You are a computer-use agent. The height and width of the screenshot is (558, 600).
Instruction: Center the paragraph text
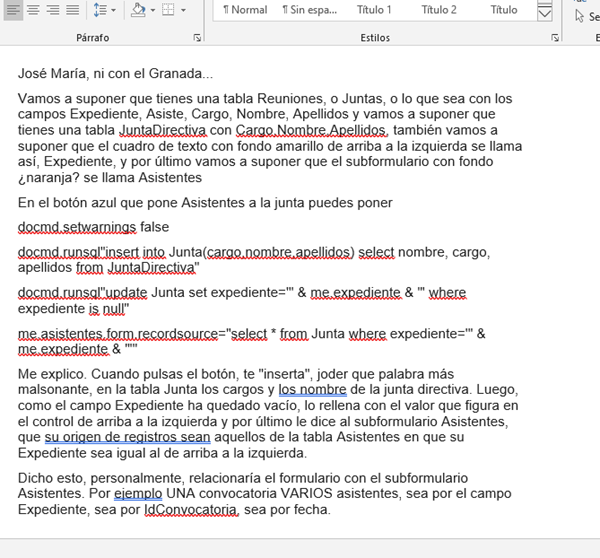point(31,10)
